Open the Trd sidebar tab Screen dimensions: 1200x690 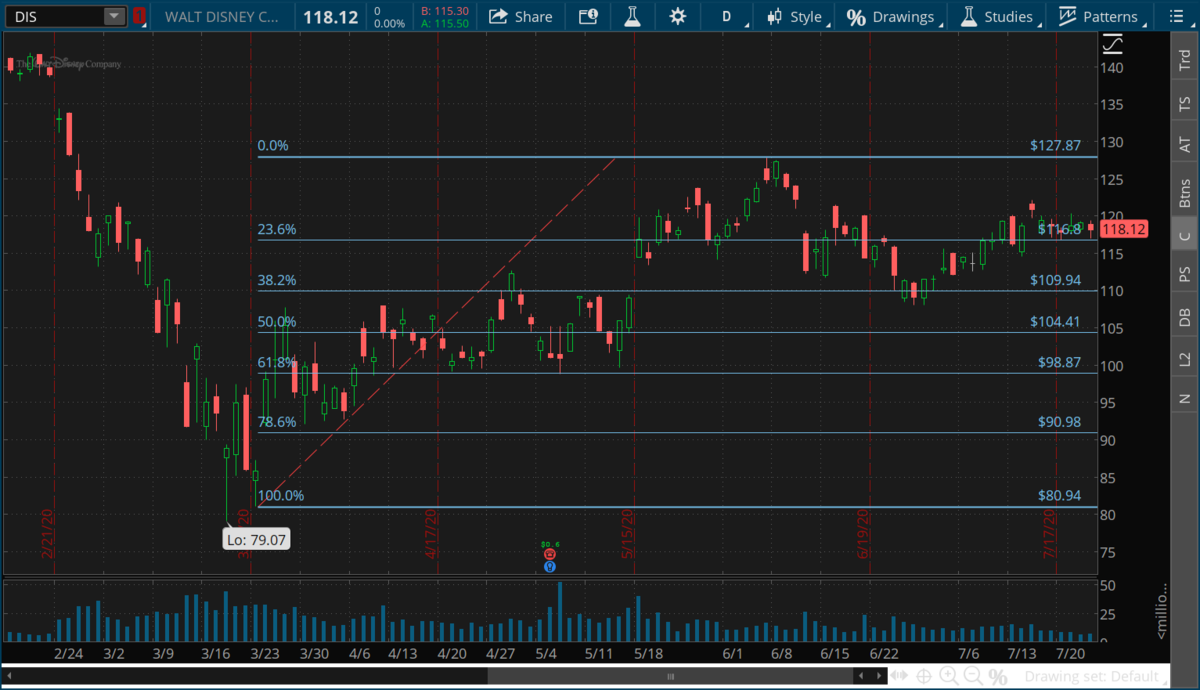[1185, 61]
